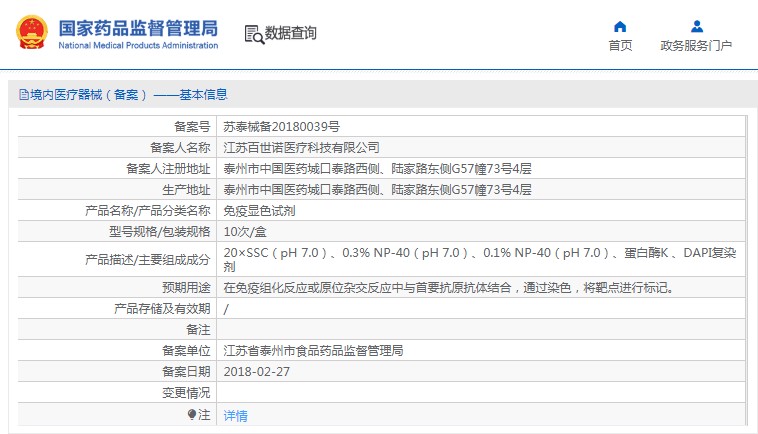Click the 数据查询 heading text
The width and height of the screenshot is (758, 434).
291,33
